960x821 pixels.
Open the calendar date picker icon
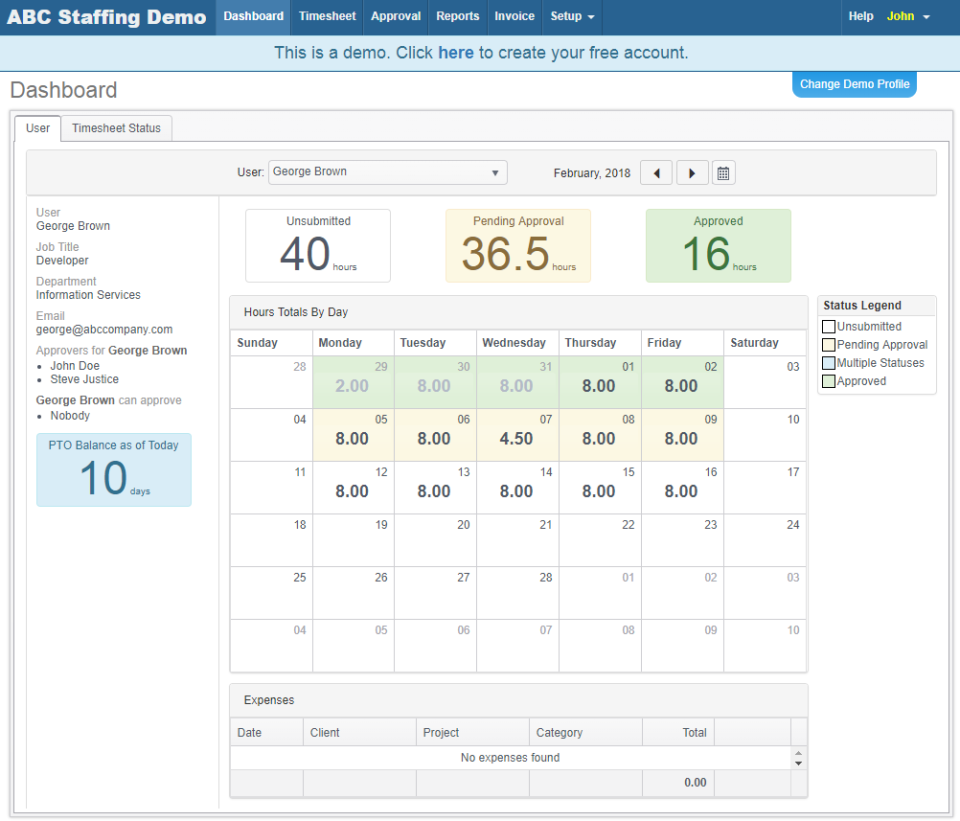(x=723, y=172)
